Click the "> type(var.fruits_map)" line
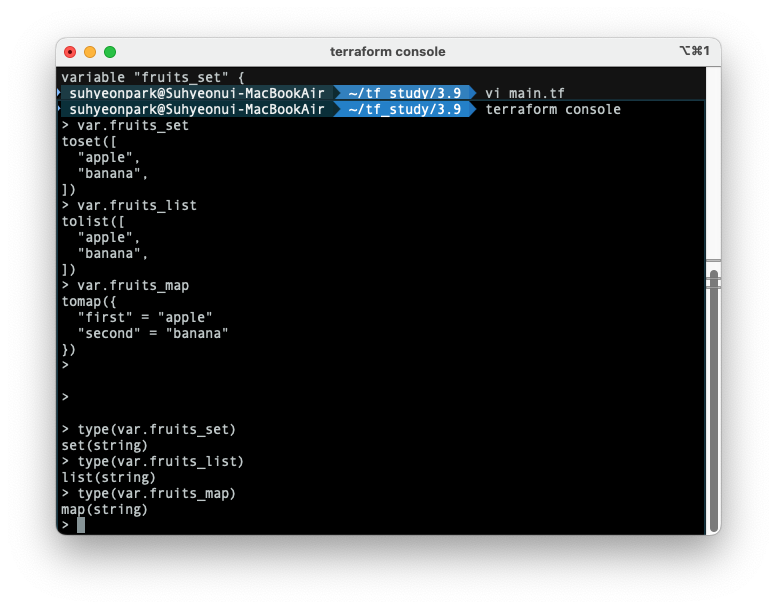Screen dimensions: 777x609 tap(149, 494)
